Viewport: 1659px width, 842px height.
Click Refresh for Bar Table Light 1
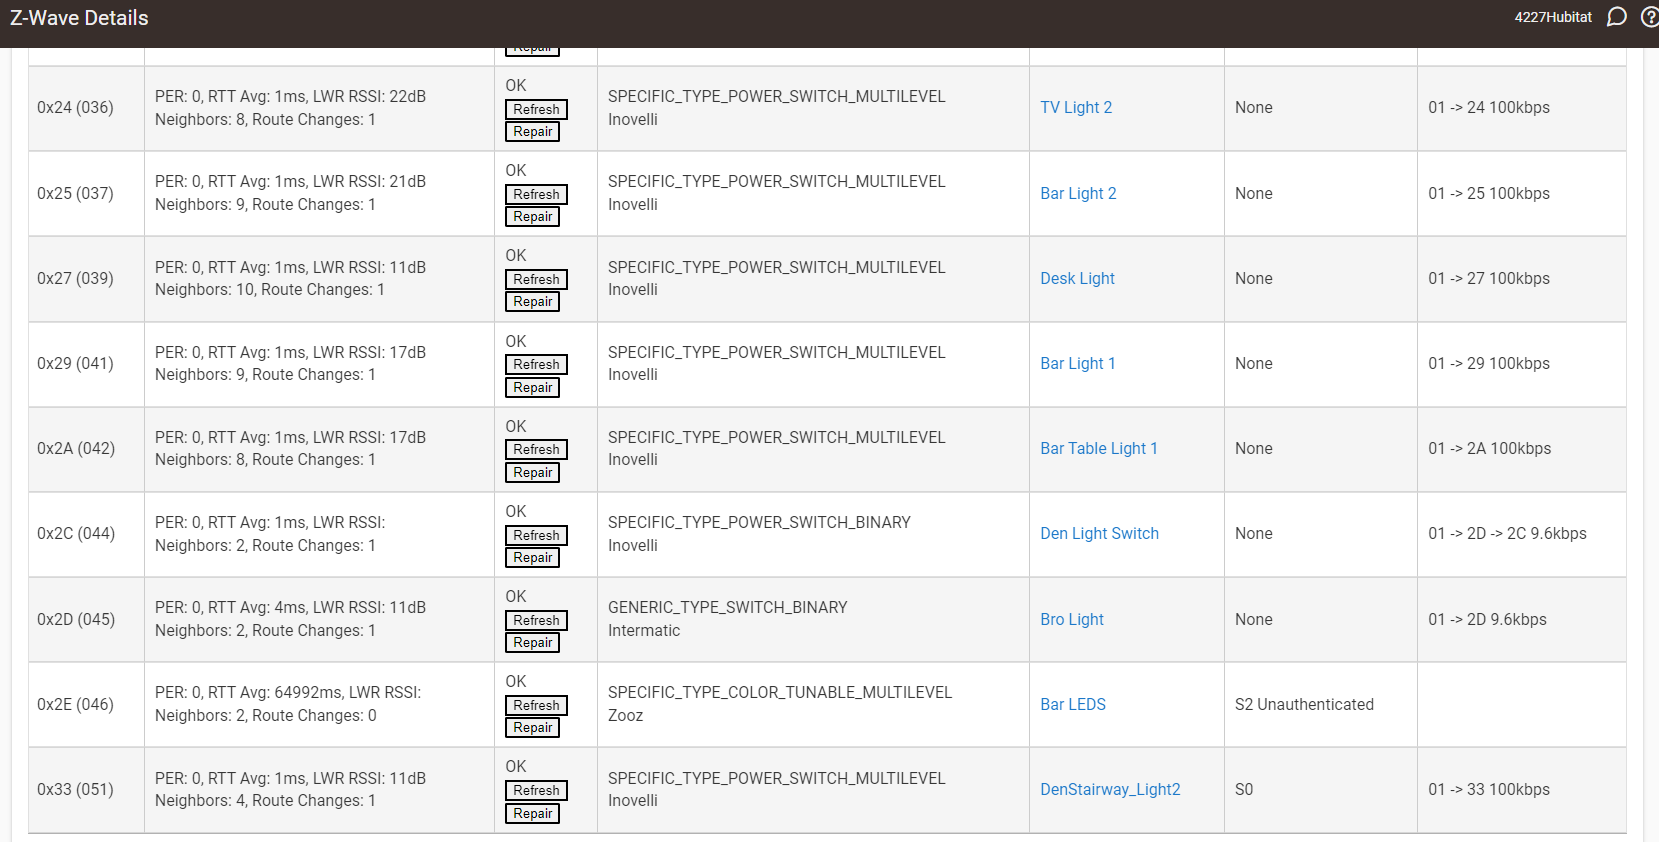click(x=536, y=449)
